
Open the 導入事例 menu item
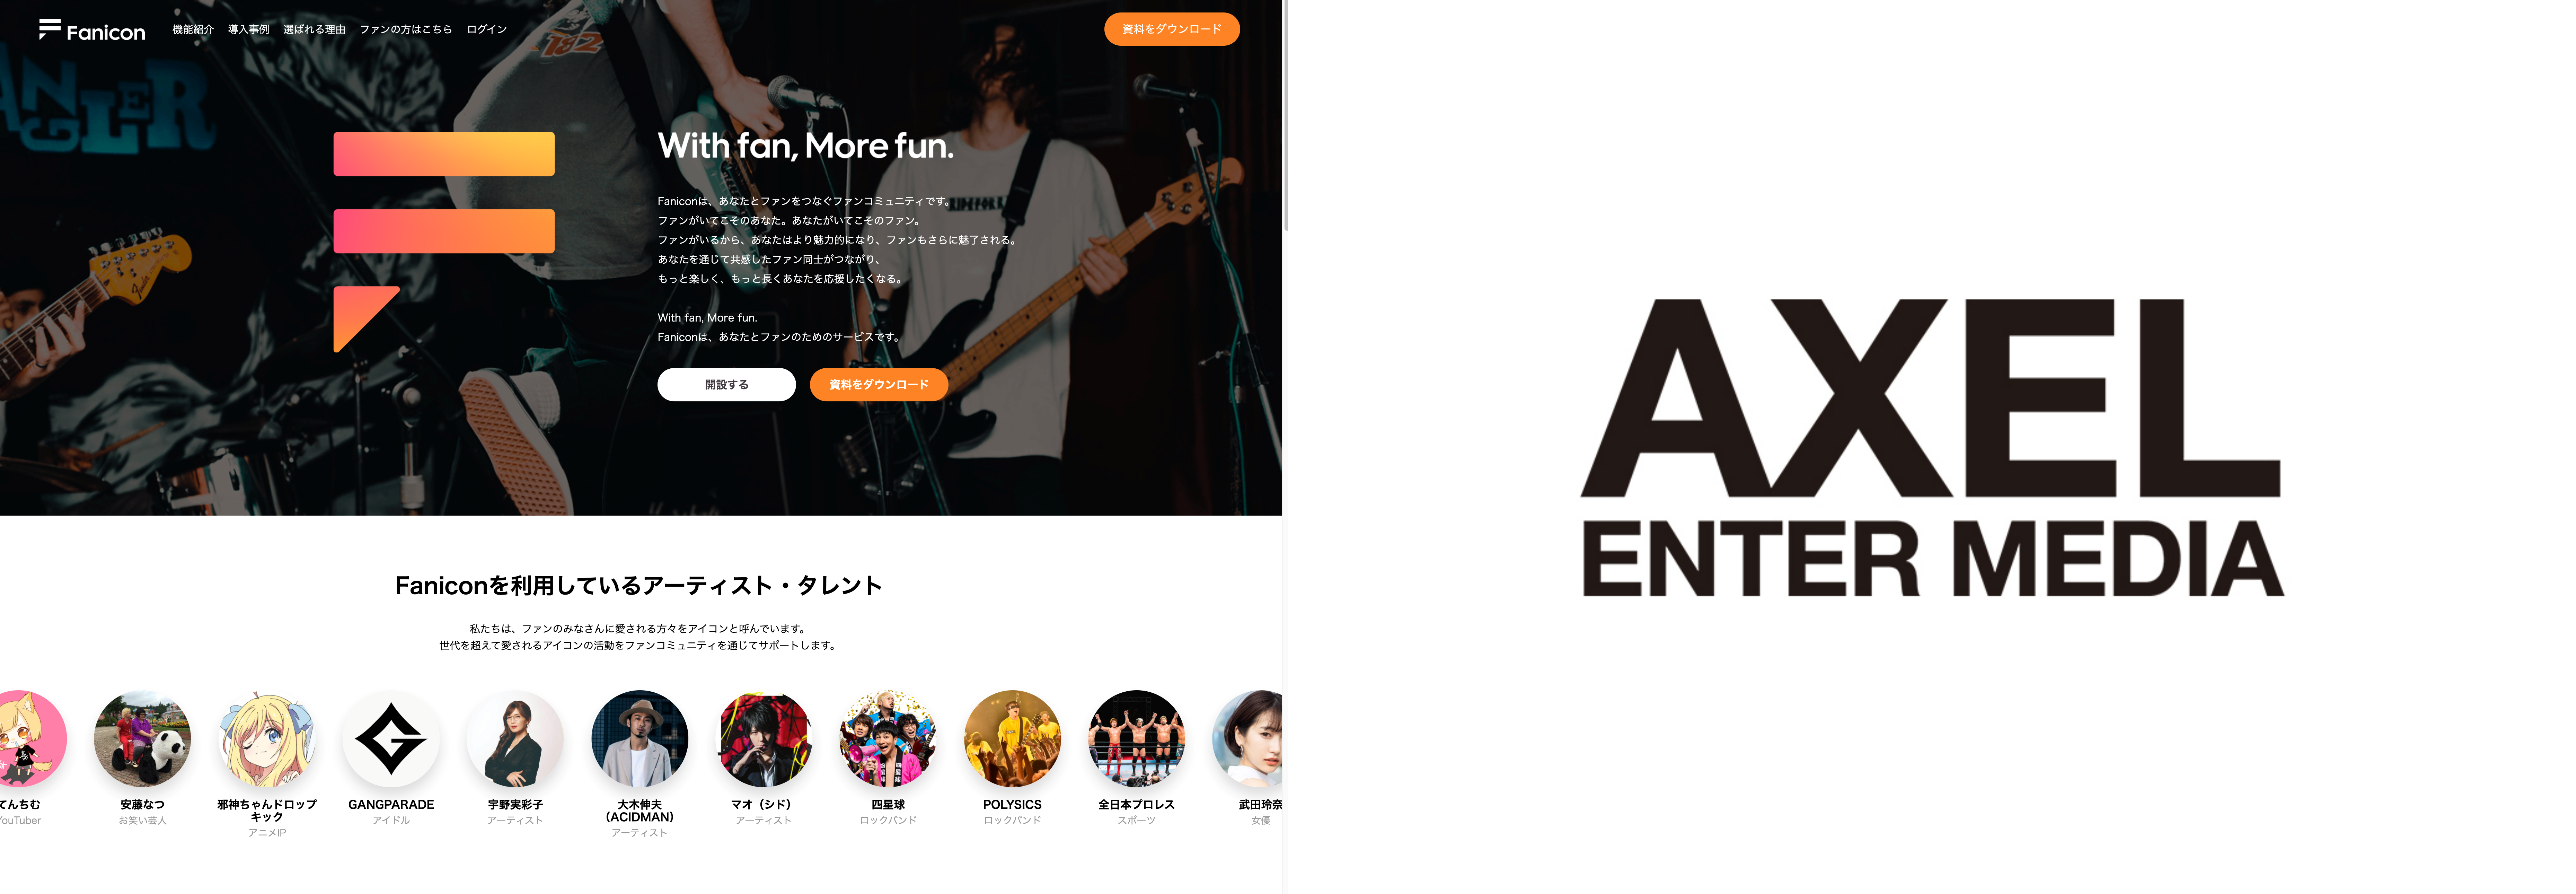(x=248, y=29)
